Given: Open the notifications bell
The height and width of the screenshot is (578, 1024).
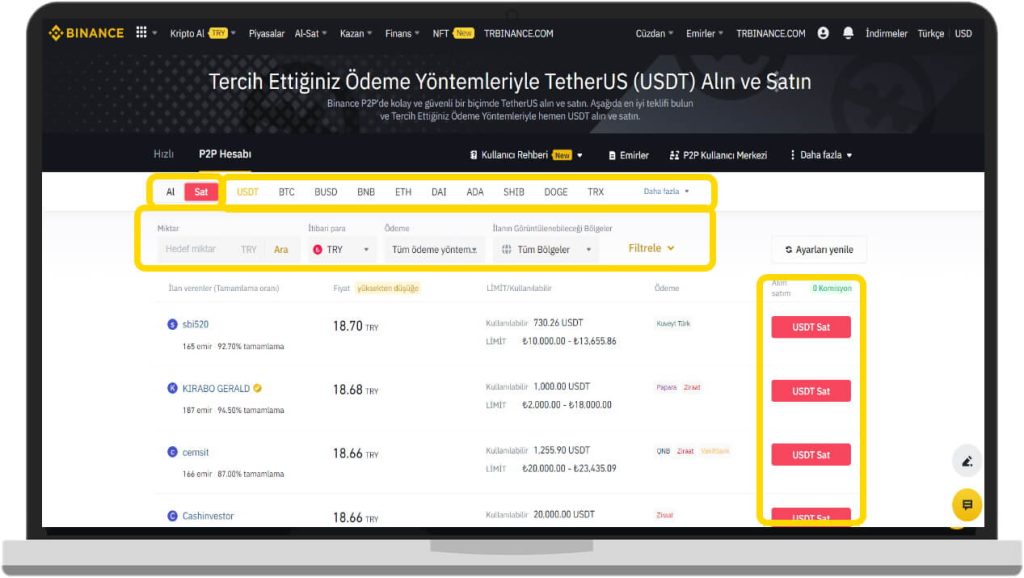Looking at the screenshot, I should pyautogui.click(x=848, y=33).
